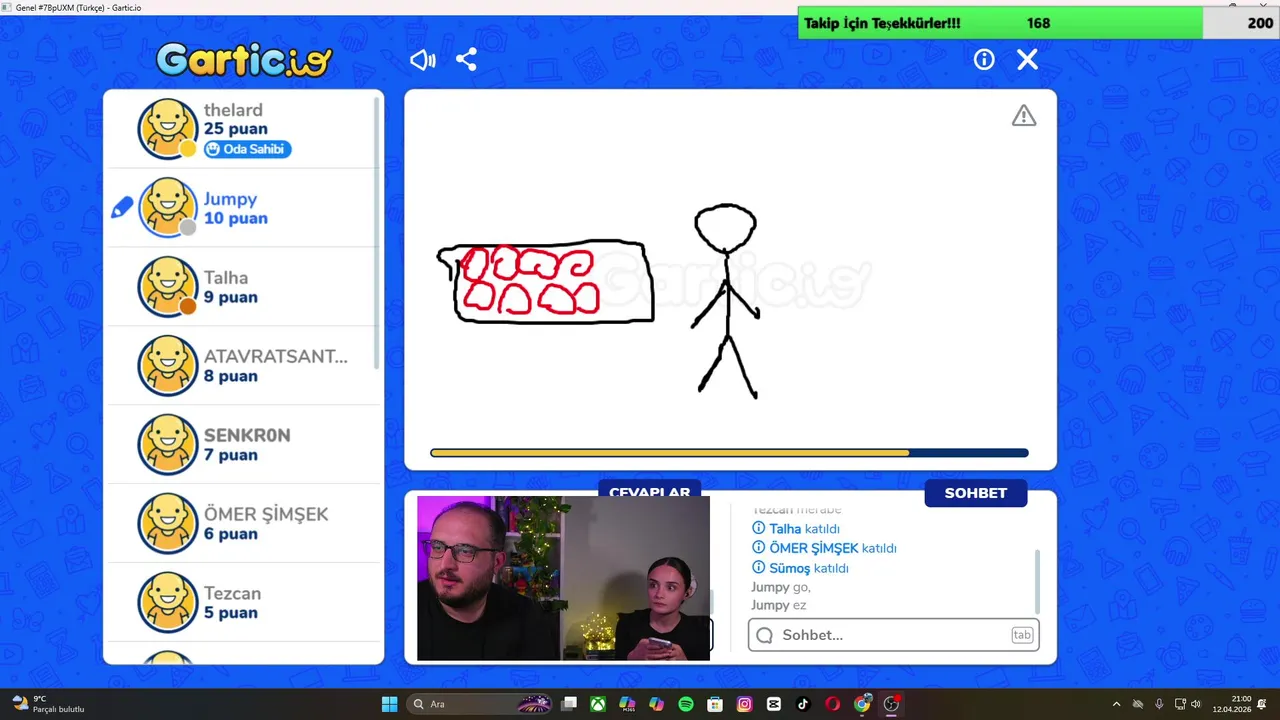Image resolution: width=1280 pixels, height=720 pixels.
Task: Click 'Jumpy ez' chat message
Action: pyautogui.click(x=778, y=605)
